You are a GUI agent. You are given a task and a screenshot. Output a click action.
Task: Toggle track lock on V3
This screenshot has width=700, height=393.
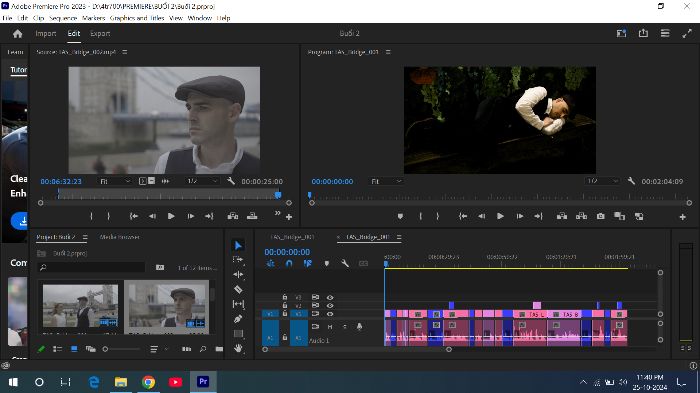point(284,297)
